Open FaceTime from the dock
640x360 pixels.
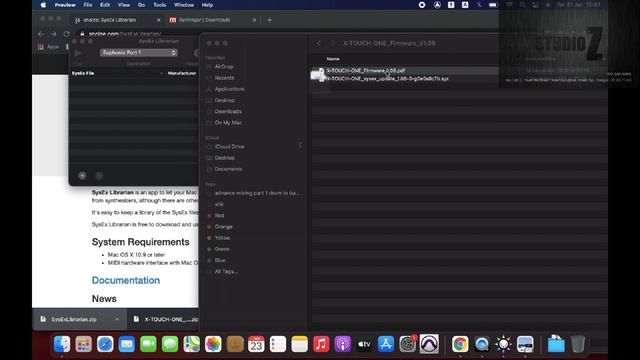pos(148,344)
